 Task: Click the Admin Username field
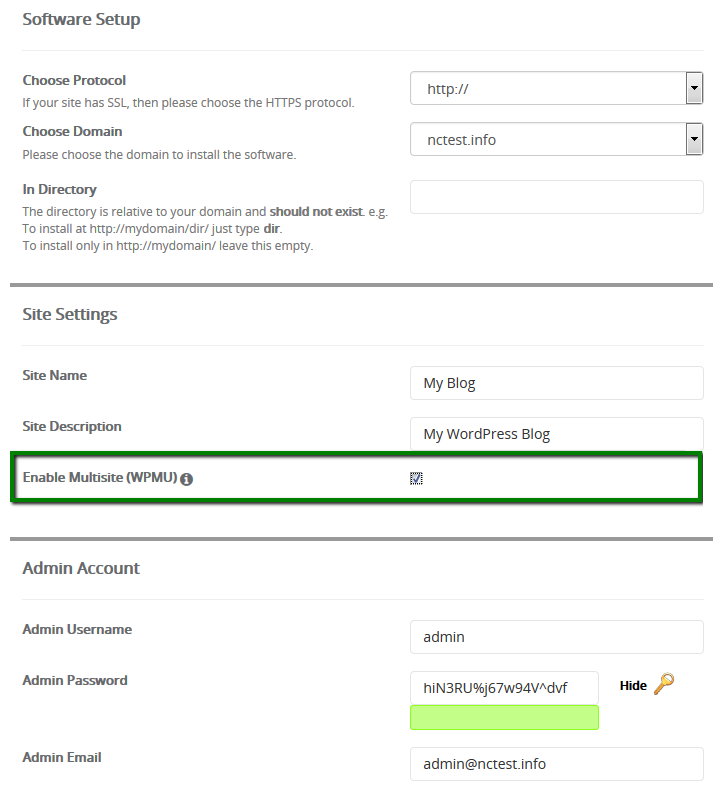pos(557,637)
